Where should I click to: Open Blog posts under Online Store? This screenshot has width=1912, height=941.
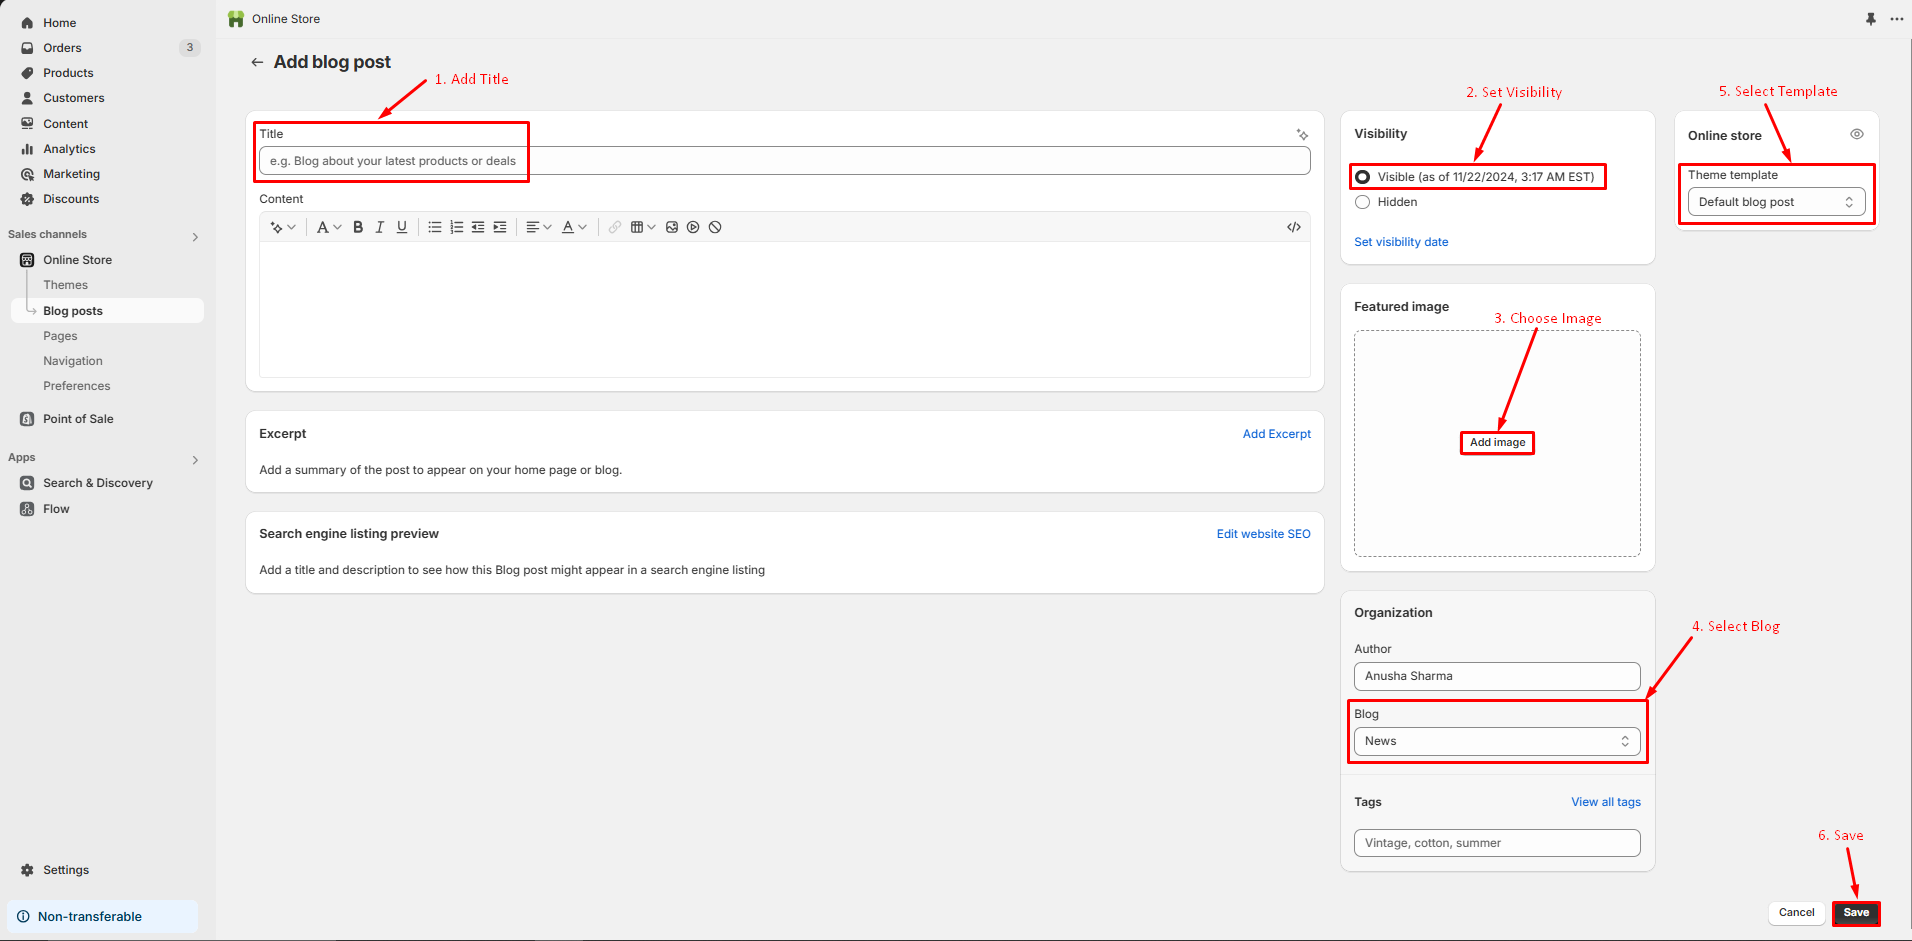[108, 311]
